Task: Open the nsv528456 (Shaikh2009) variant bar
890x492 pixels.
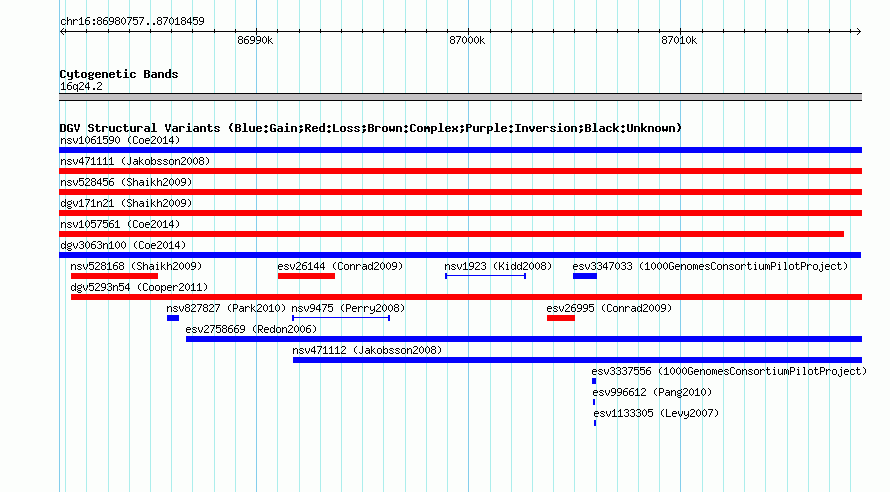Action: 460,192
